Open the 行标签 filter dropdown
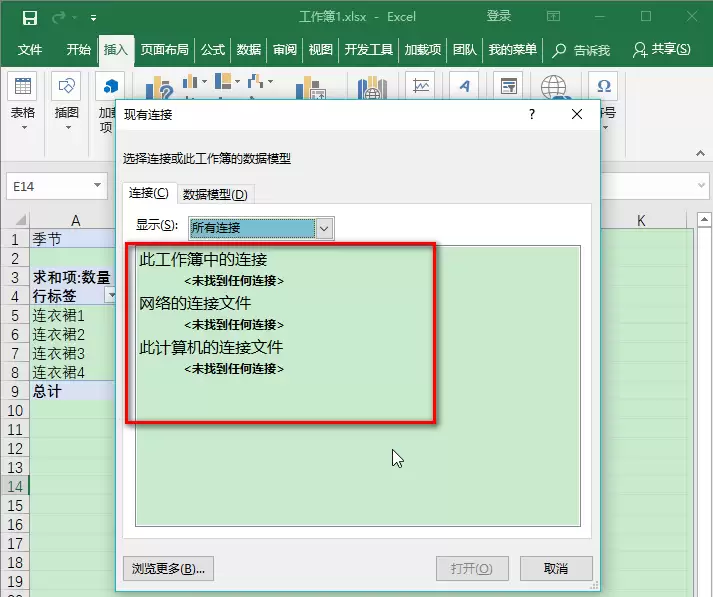This screenshot has width=713, height=597. (110, 296)
